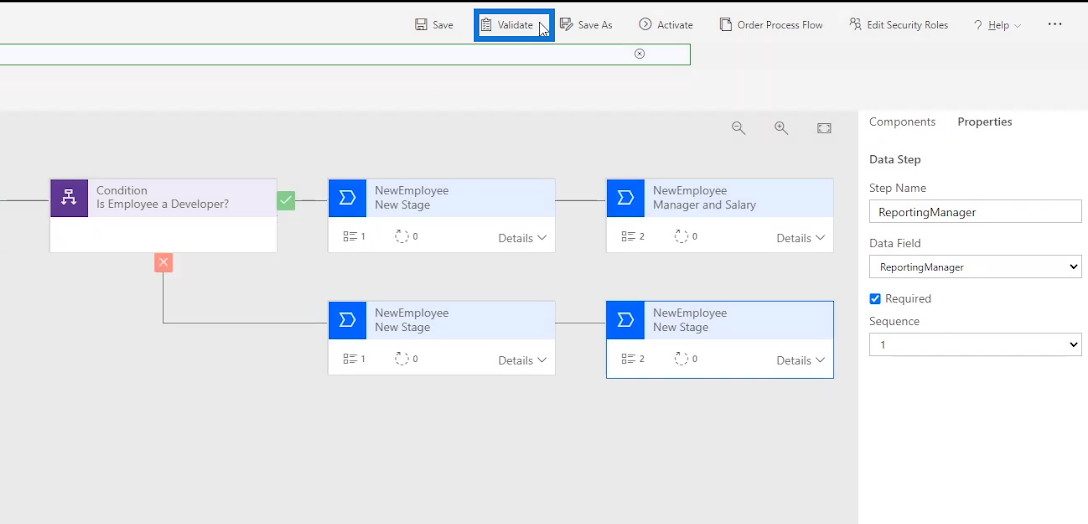Click steps count icon in top-left New Stage
The height and width of the screenshot is (524, 1088).
[x=350, y=237]
